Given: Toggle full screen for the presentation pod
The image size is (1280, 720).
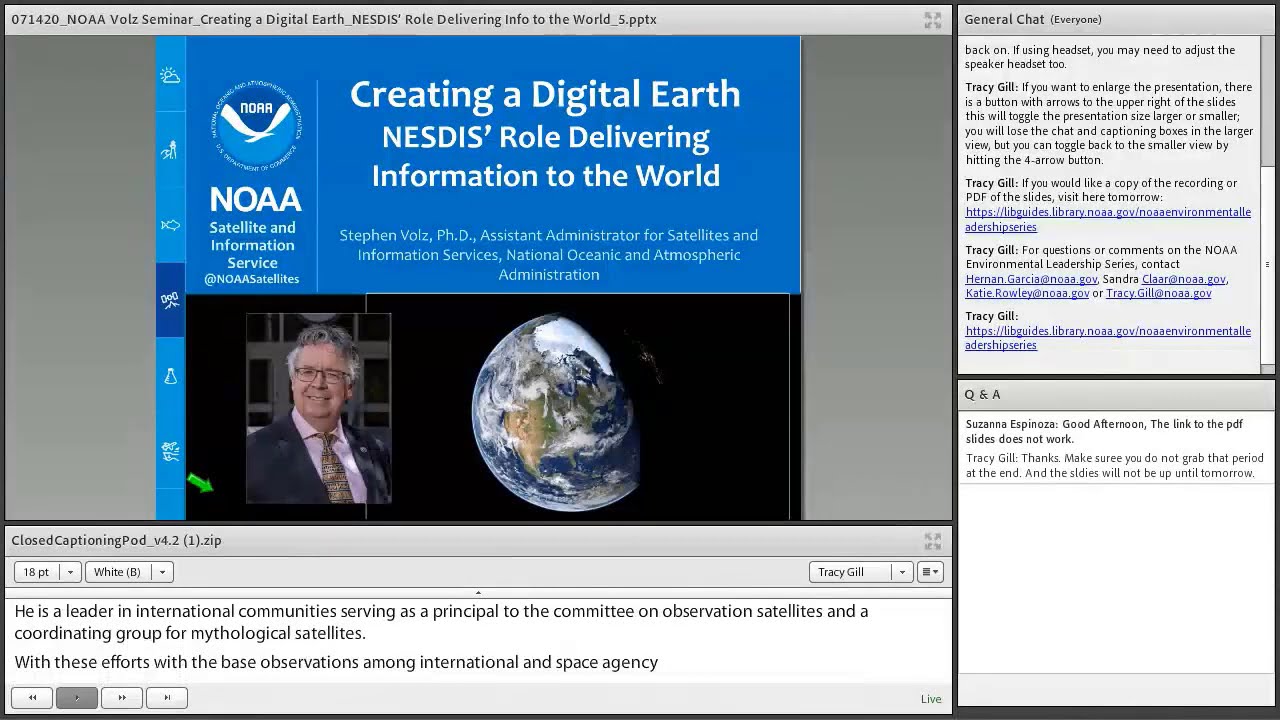Looking at the screenshot, I should [932, 20].
